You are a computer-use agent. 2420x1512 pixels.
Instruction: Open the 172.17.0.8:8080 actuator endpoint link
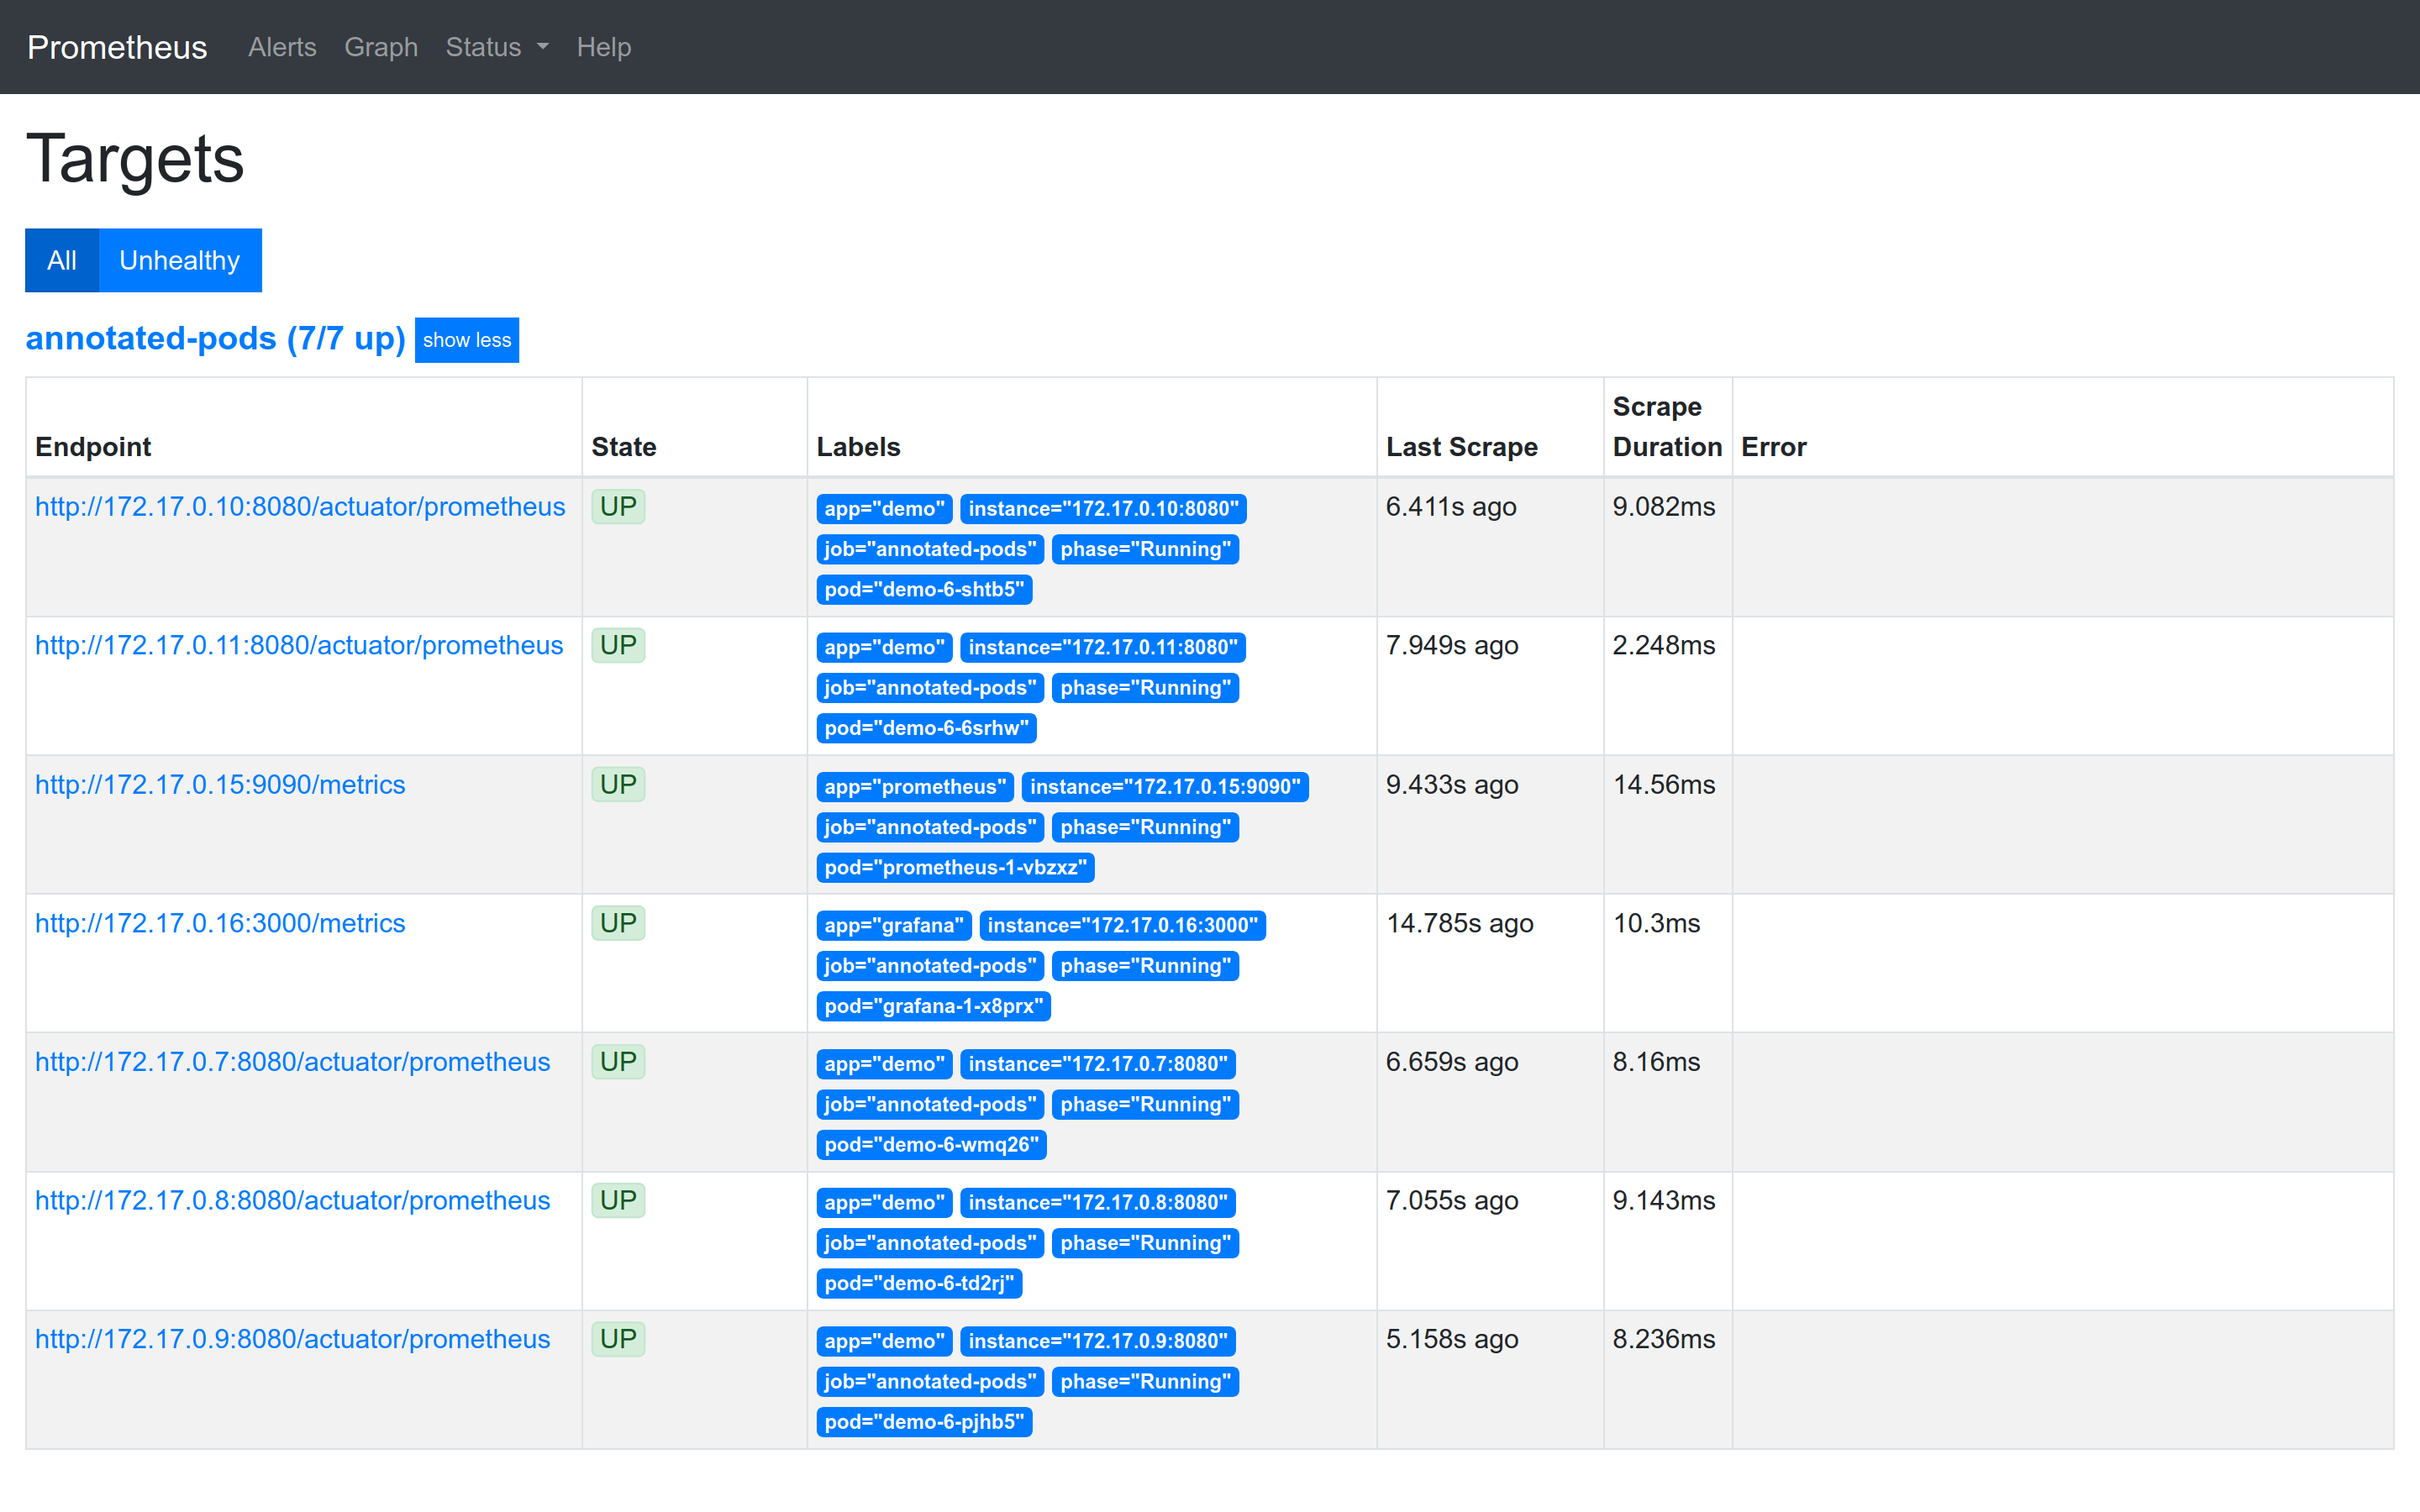[x=292, y=1201]
